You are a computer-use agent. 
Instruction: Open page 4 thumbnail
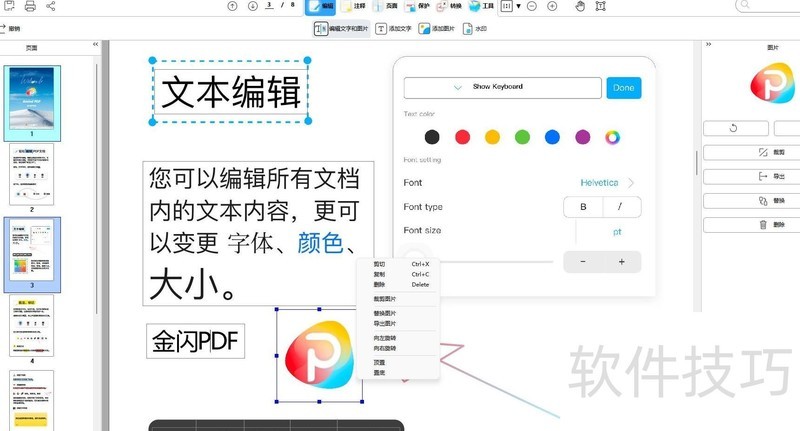point(32,325)
